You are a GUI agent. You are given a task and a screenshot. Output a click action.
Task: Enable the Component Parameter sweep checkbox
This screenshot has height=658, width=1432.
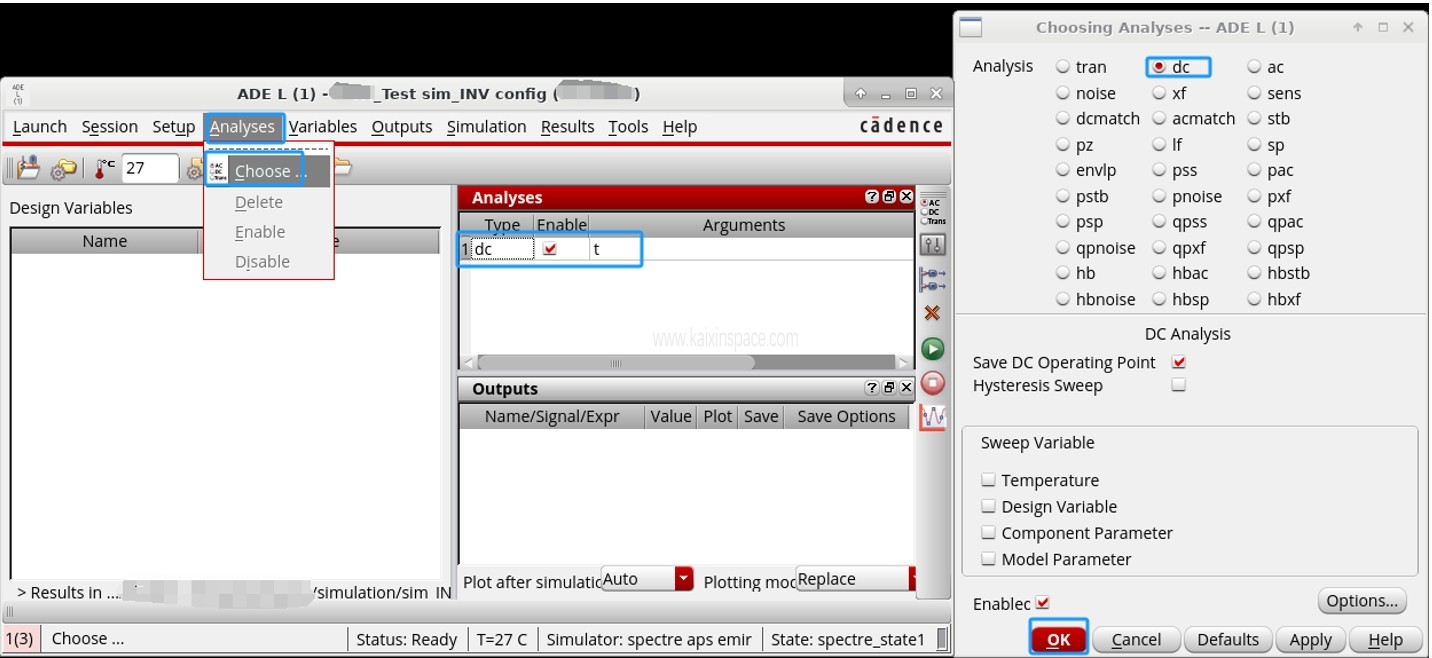pyautogui.click(x=988, y=533)
